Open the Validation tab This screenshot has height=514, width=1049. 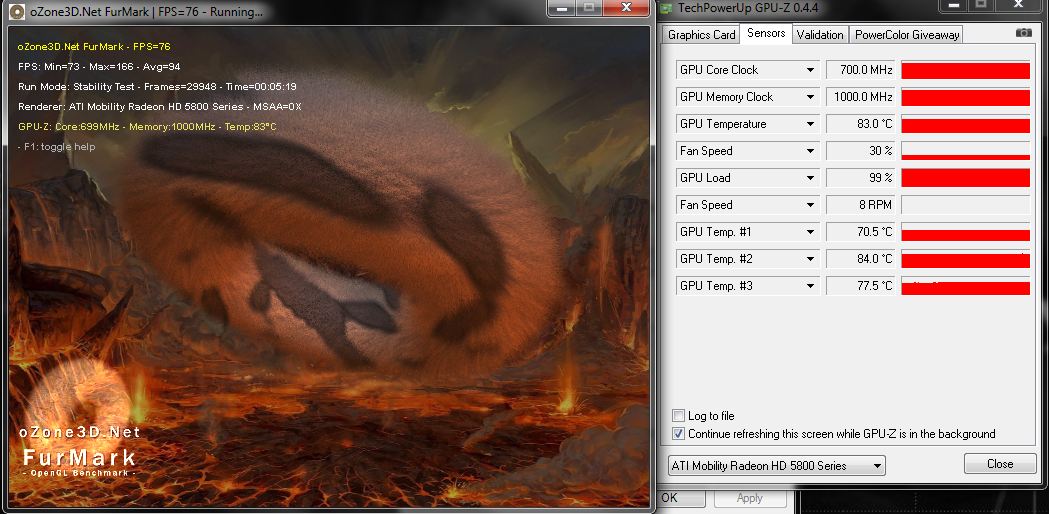click(820, 35)
